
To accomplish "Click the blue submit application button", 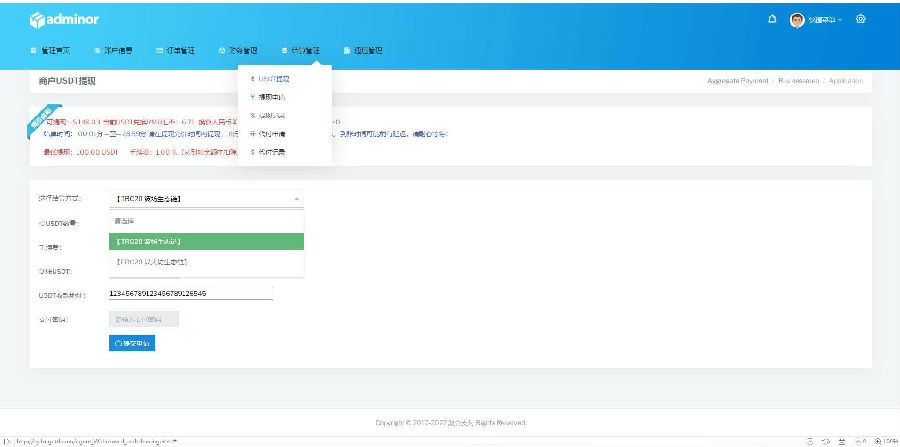I will pyautogui.click(x=132, y=343).
